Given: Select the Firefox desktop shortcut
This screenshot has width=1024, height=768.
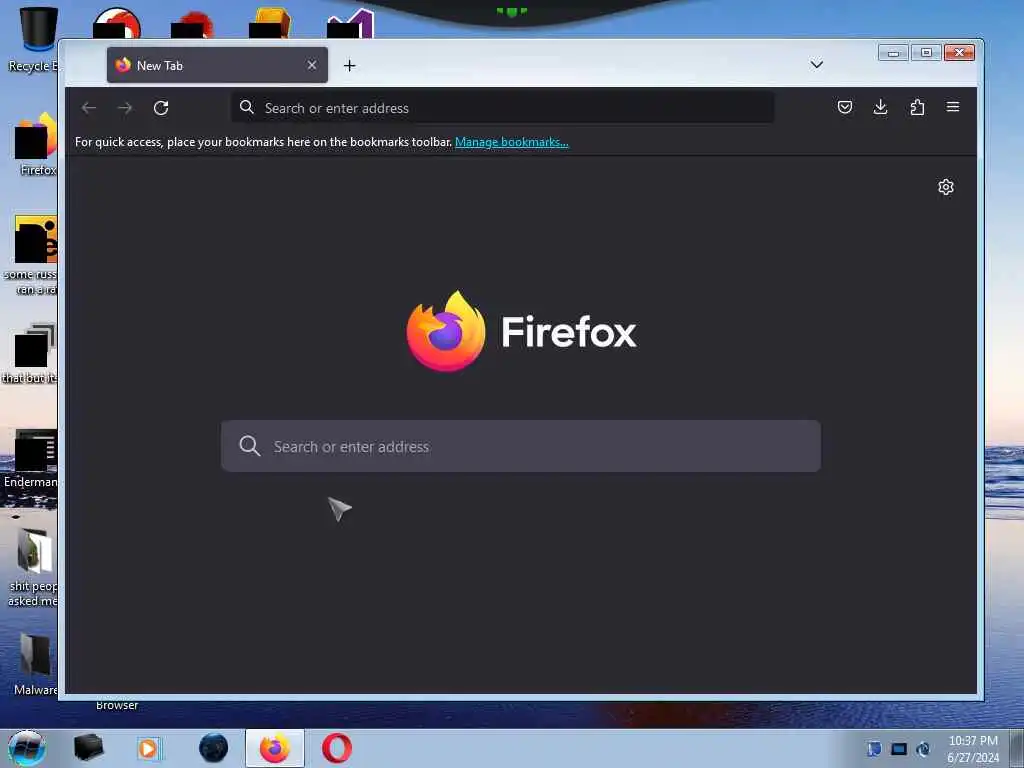Looking at the screenshot, I should click(35, 144).
